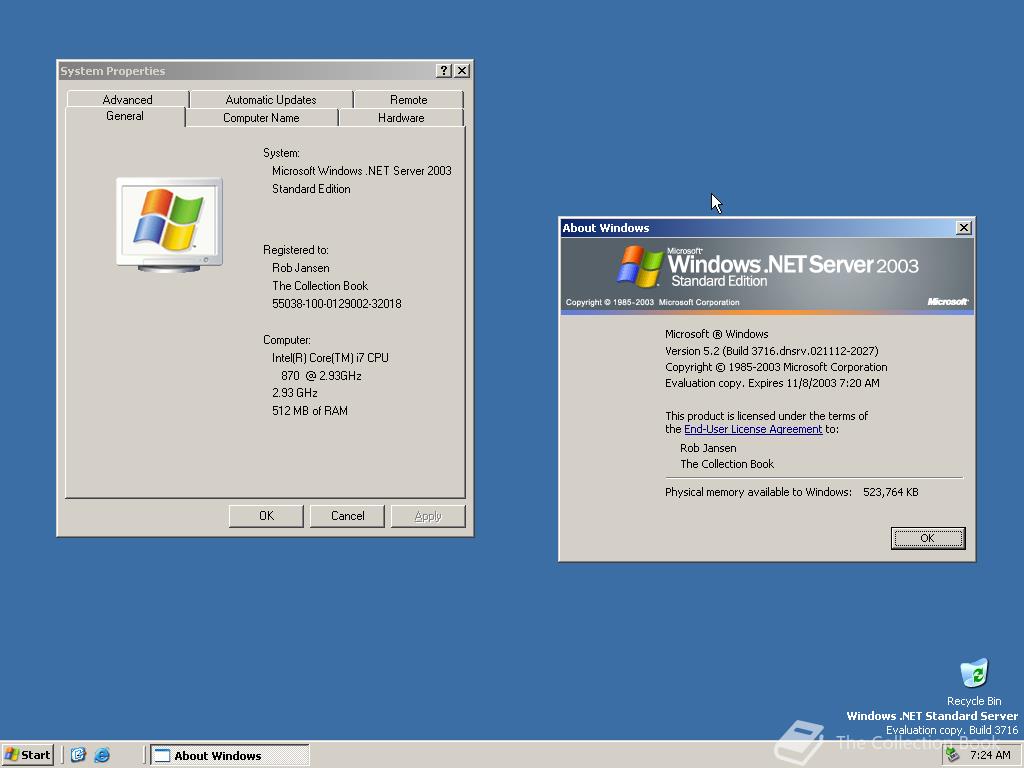Click the About Windows taskbar button
Viewport: 1024px width, 768px height.
point(230,756)
